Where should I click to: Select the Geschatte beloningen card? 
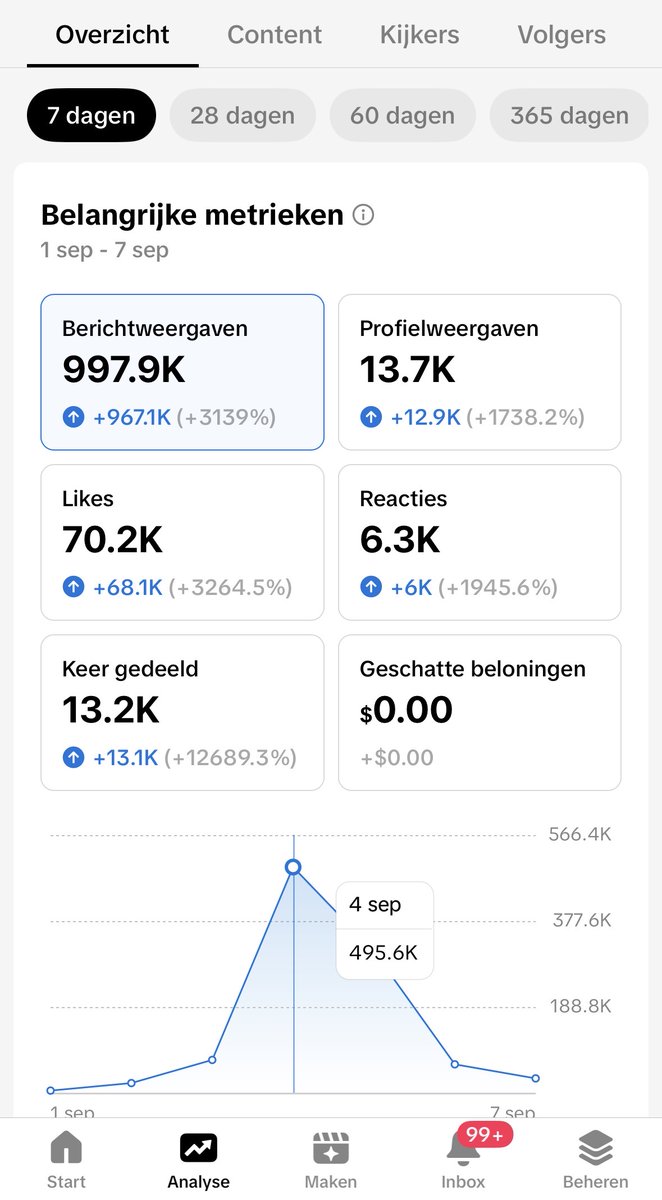click(x=480, y=712)
